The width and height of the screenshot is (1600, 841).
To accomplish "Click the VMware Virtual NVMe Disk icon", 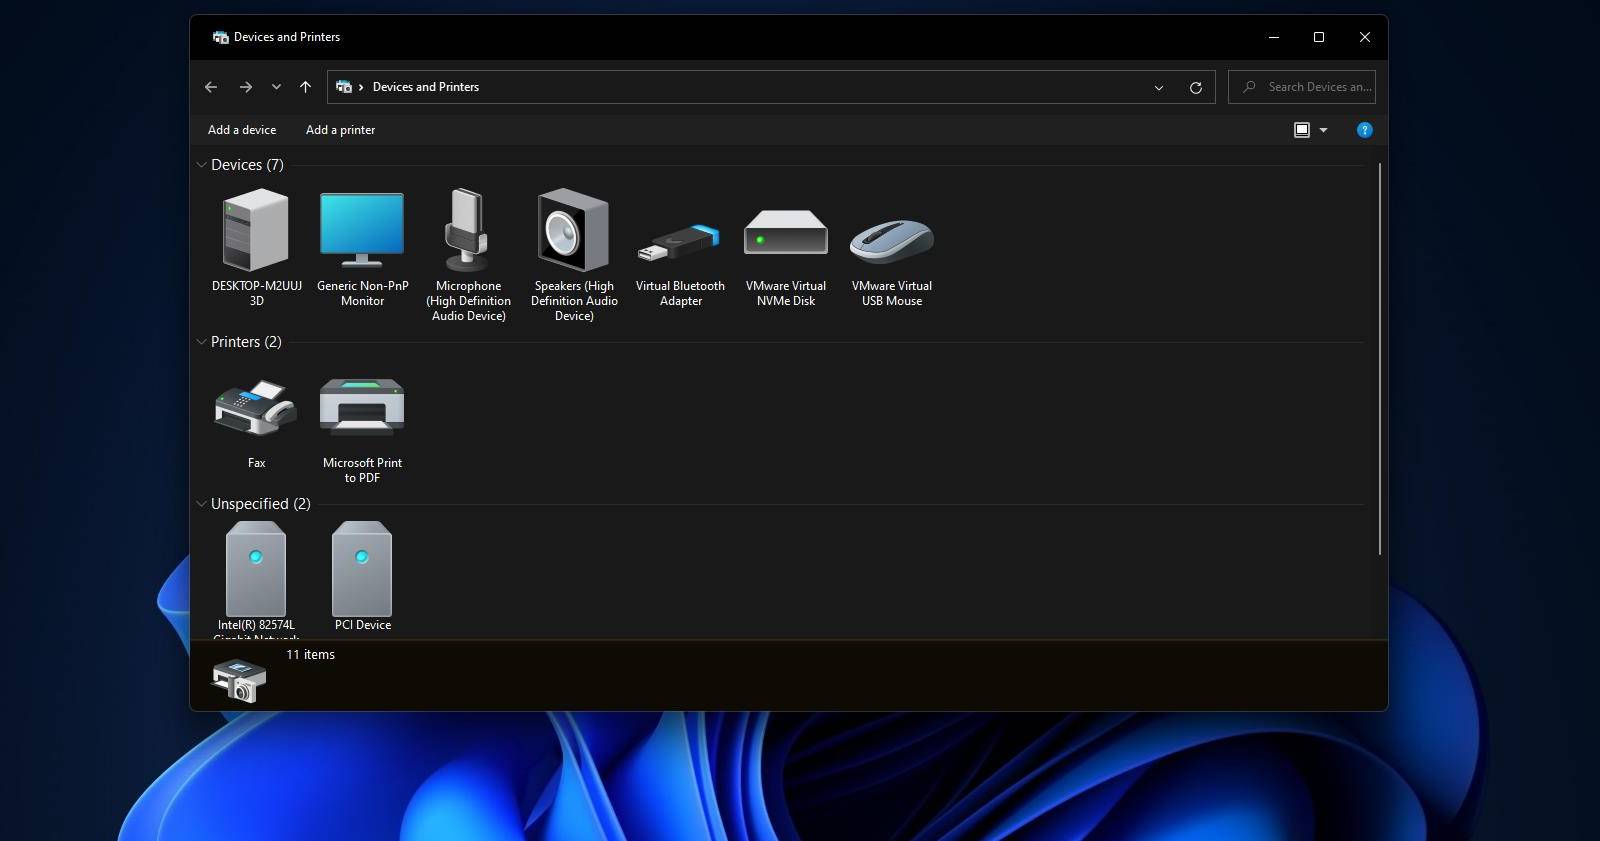I will [786, 234].
